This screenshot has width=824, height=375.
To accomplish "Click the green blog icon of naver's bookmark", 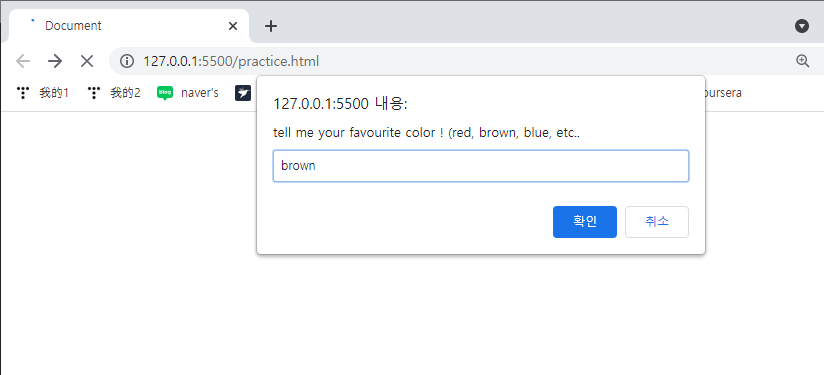I will point(164,93).
